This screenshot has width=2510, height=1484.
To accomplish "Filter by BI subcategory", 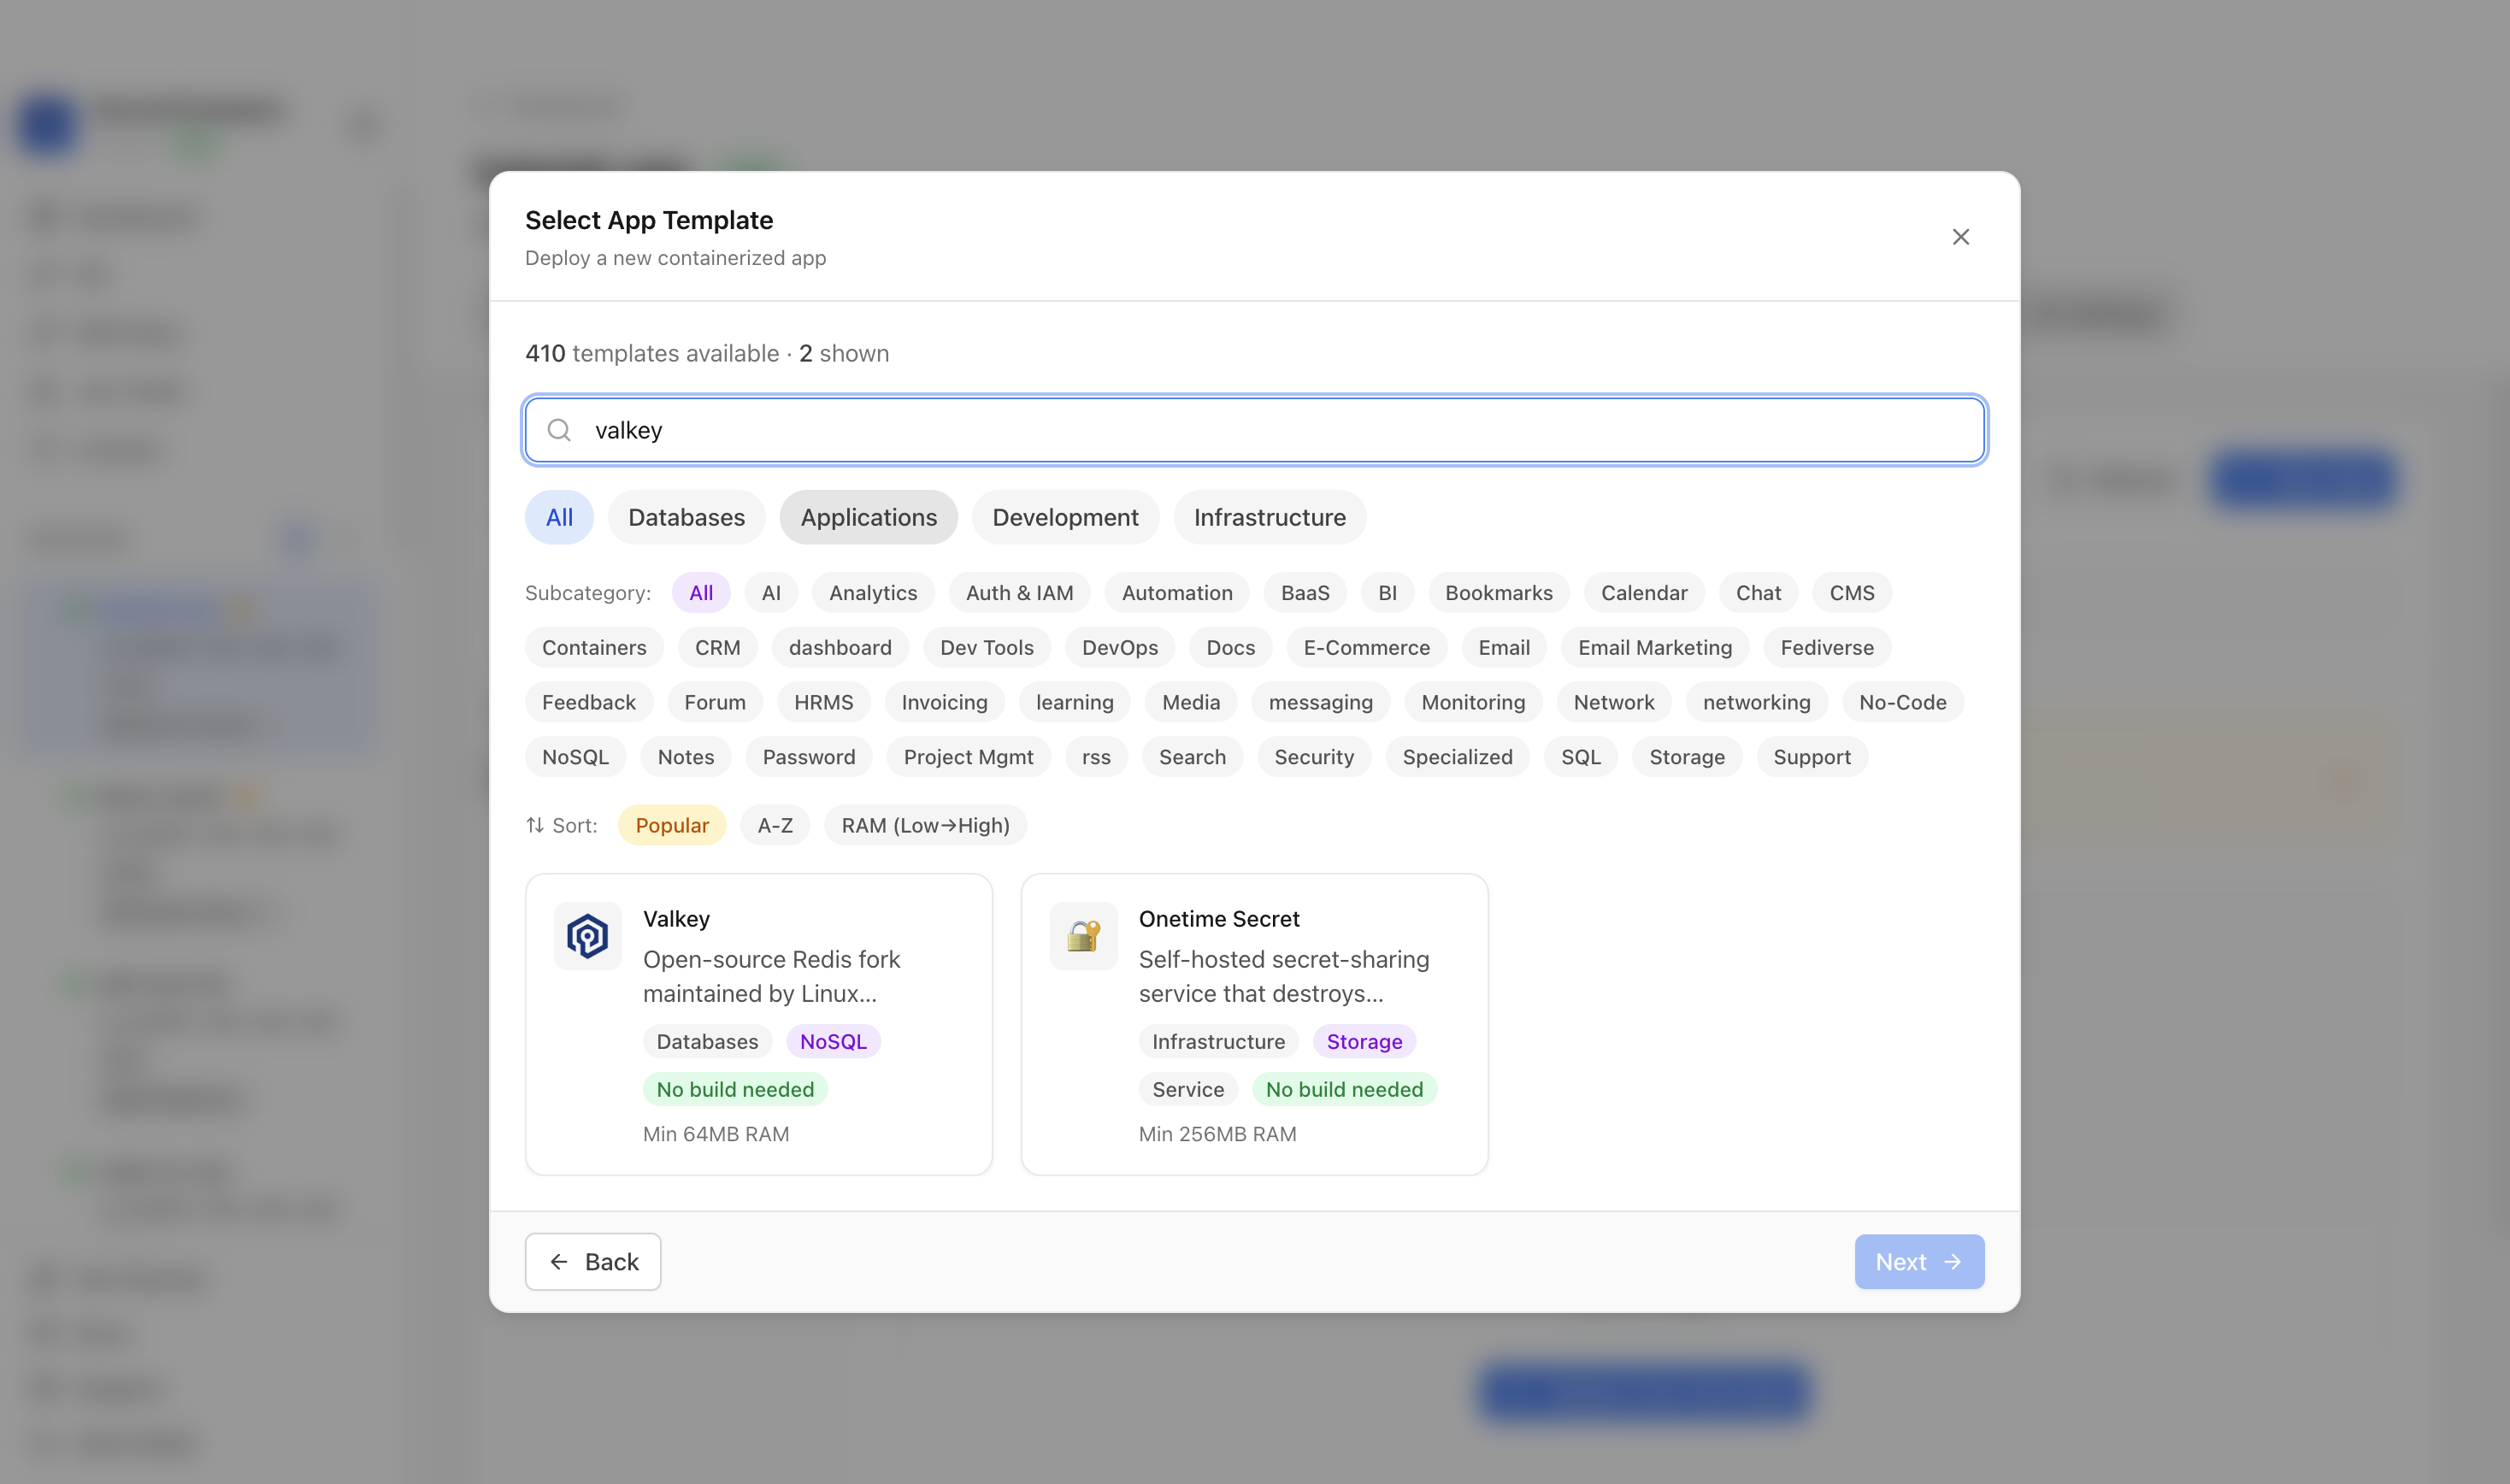I will click(1387, 593).
